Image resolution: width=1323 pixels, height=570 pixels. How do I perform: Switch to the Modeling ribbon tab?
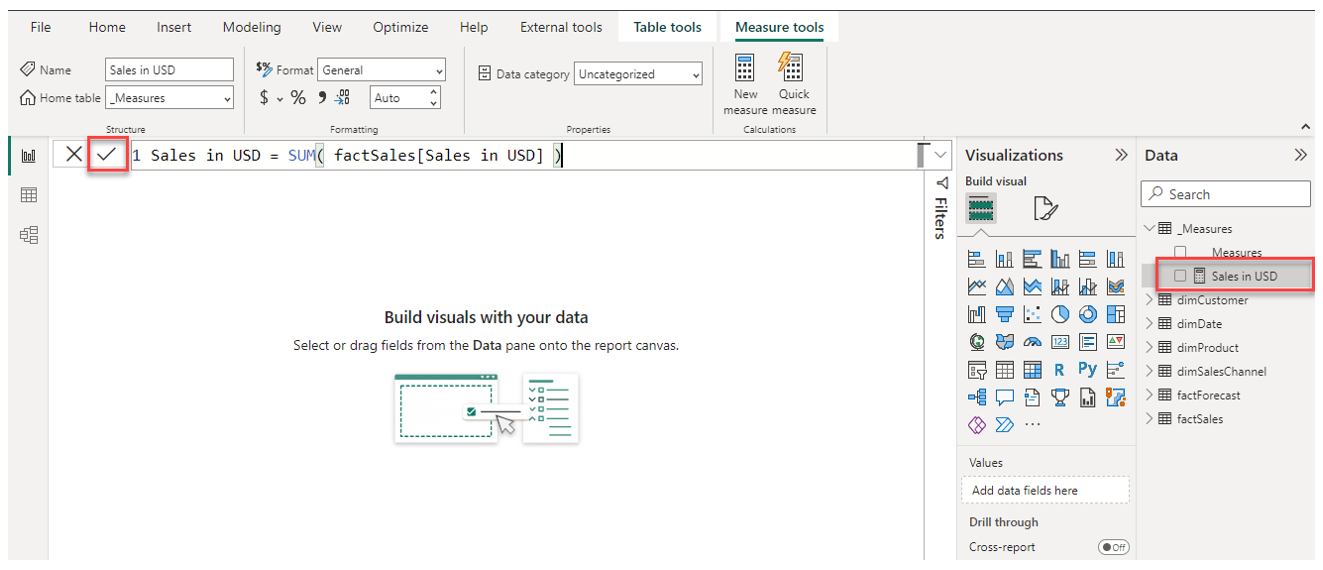252,27
